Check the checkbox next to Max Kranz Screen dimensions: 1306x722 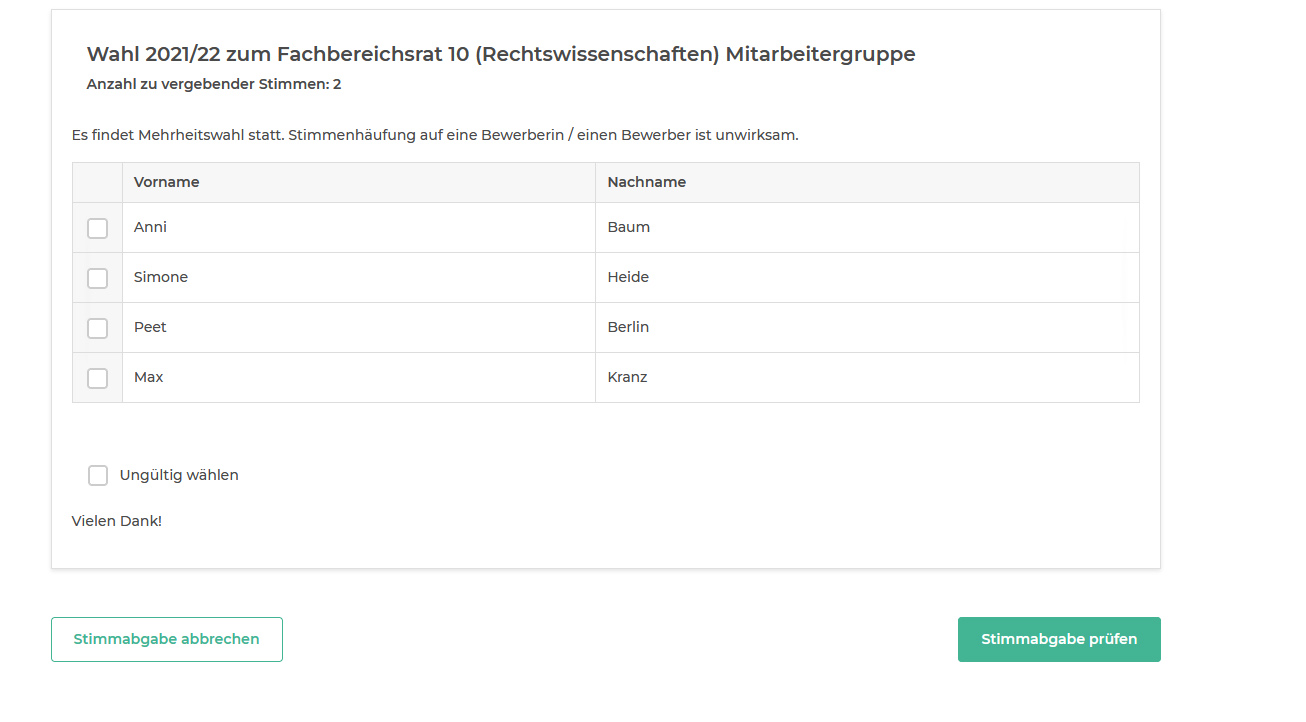click(x=97, y=378)
